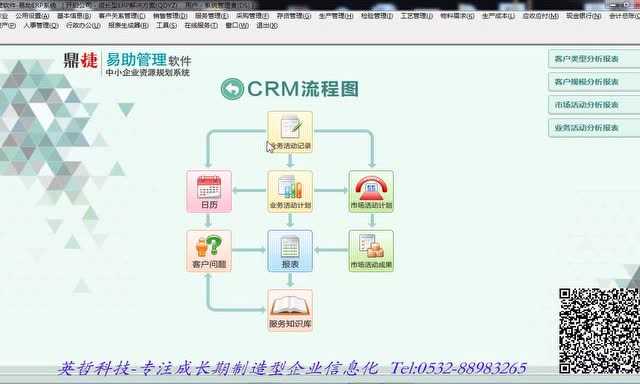
Task: Open the 服务管理(E) menu
Action: coord(211,16)
